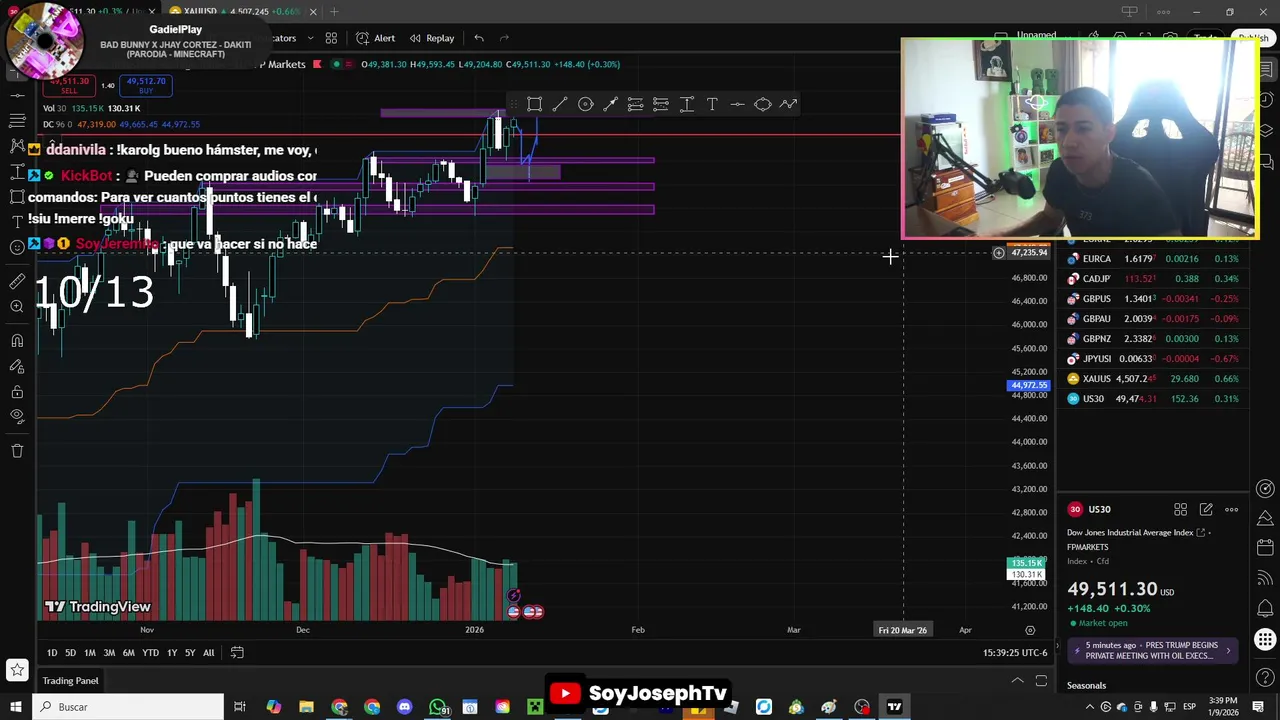Toggle magnet mode in left sidebar
The width and height of the screenshot is (1280, 720).
click(x=17, y=341)
